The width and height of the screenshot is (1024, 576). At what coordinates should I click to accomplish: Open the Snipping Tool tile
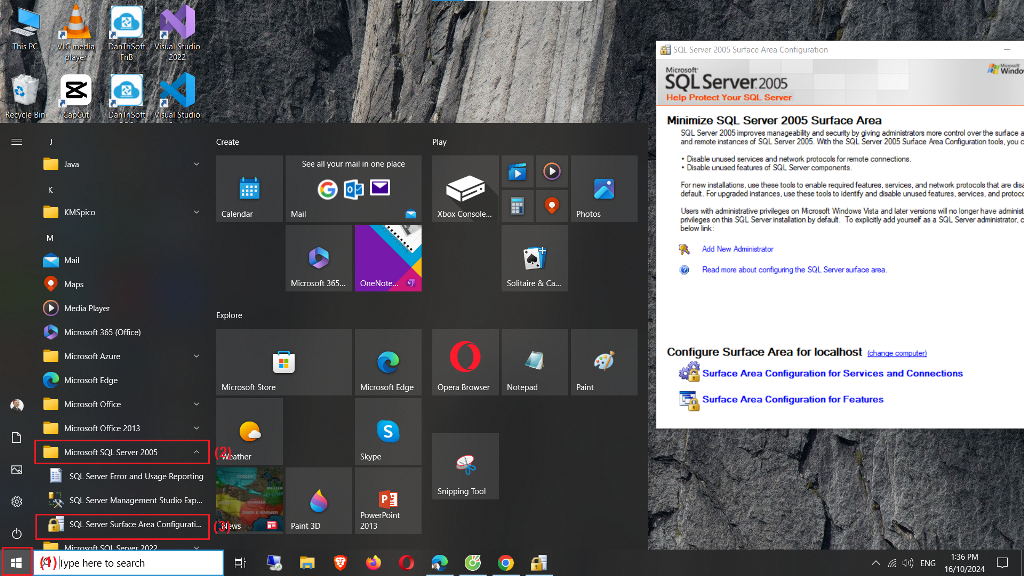coord(465,466)
